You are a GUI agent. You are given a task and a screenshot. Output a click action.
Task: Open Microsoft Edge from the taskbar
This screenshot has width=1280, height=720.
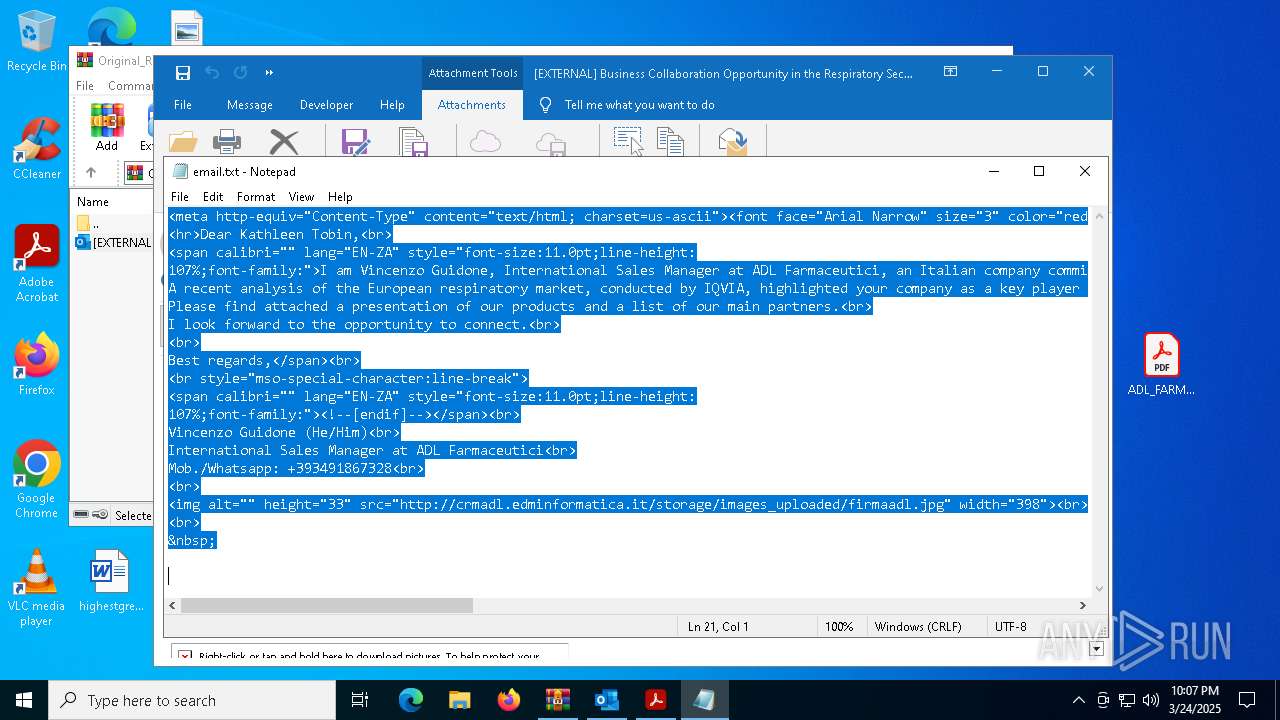pos(411,700)
